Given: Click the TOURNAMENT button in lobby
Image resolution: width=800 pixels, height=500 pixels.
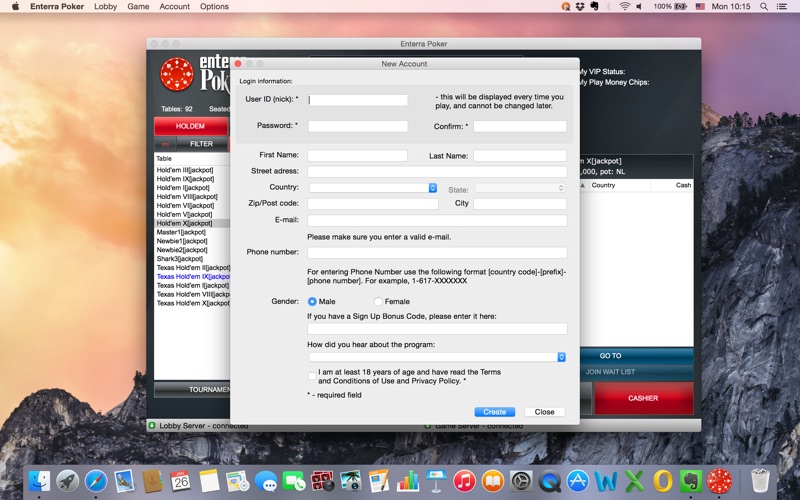Looking at the screenshot, I should pos(192,390).
